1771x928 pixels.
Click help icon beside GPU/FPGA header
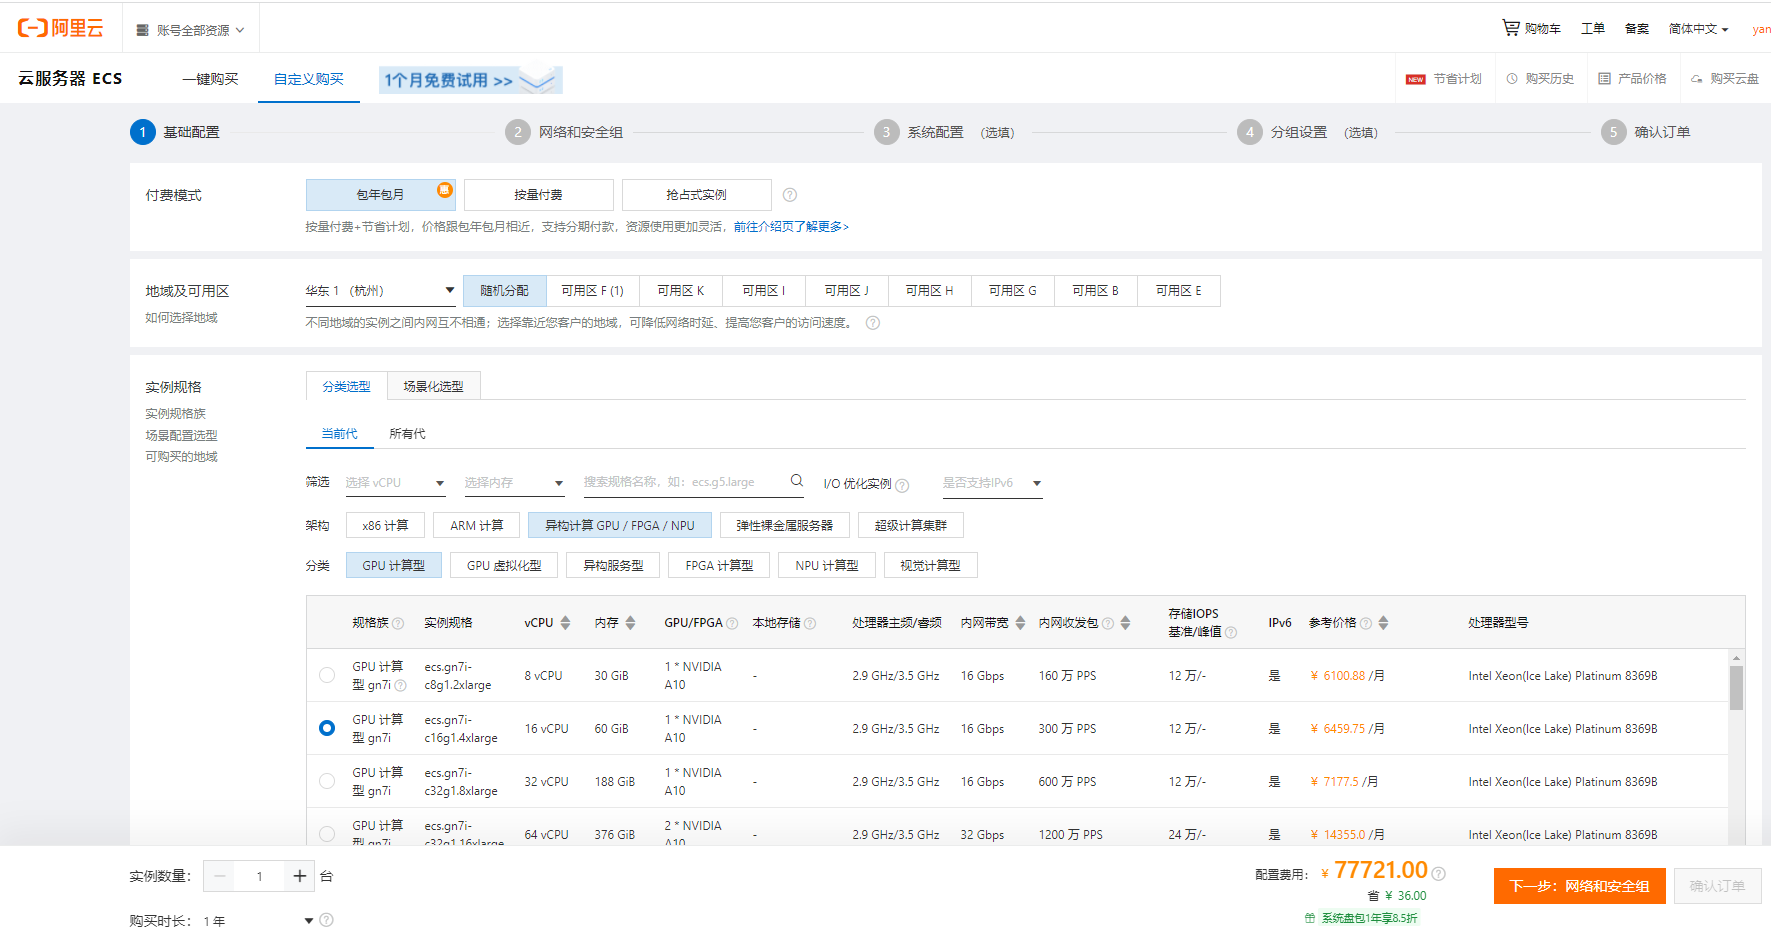click(732, 623)
